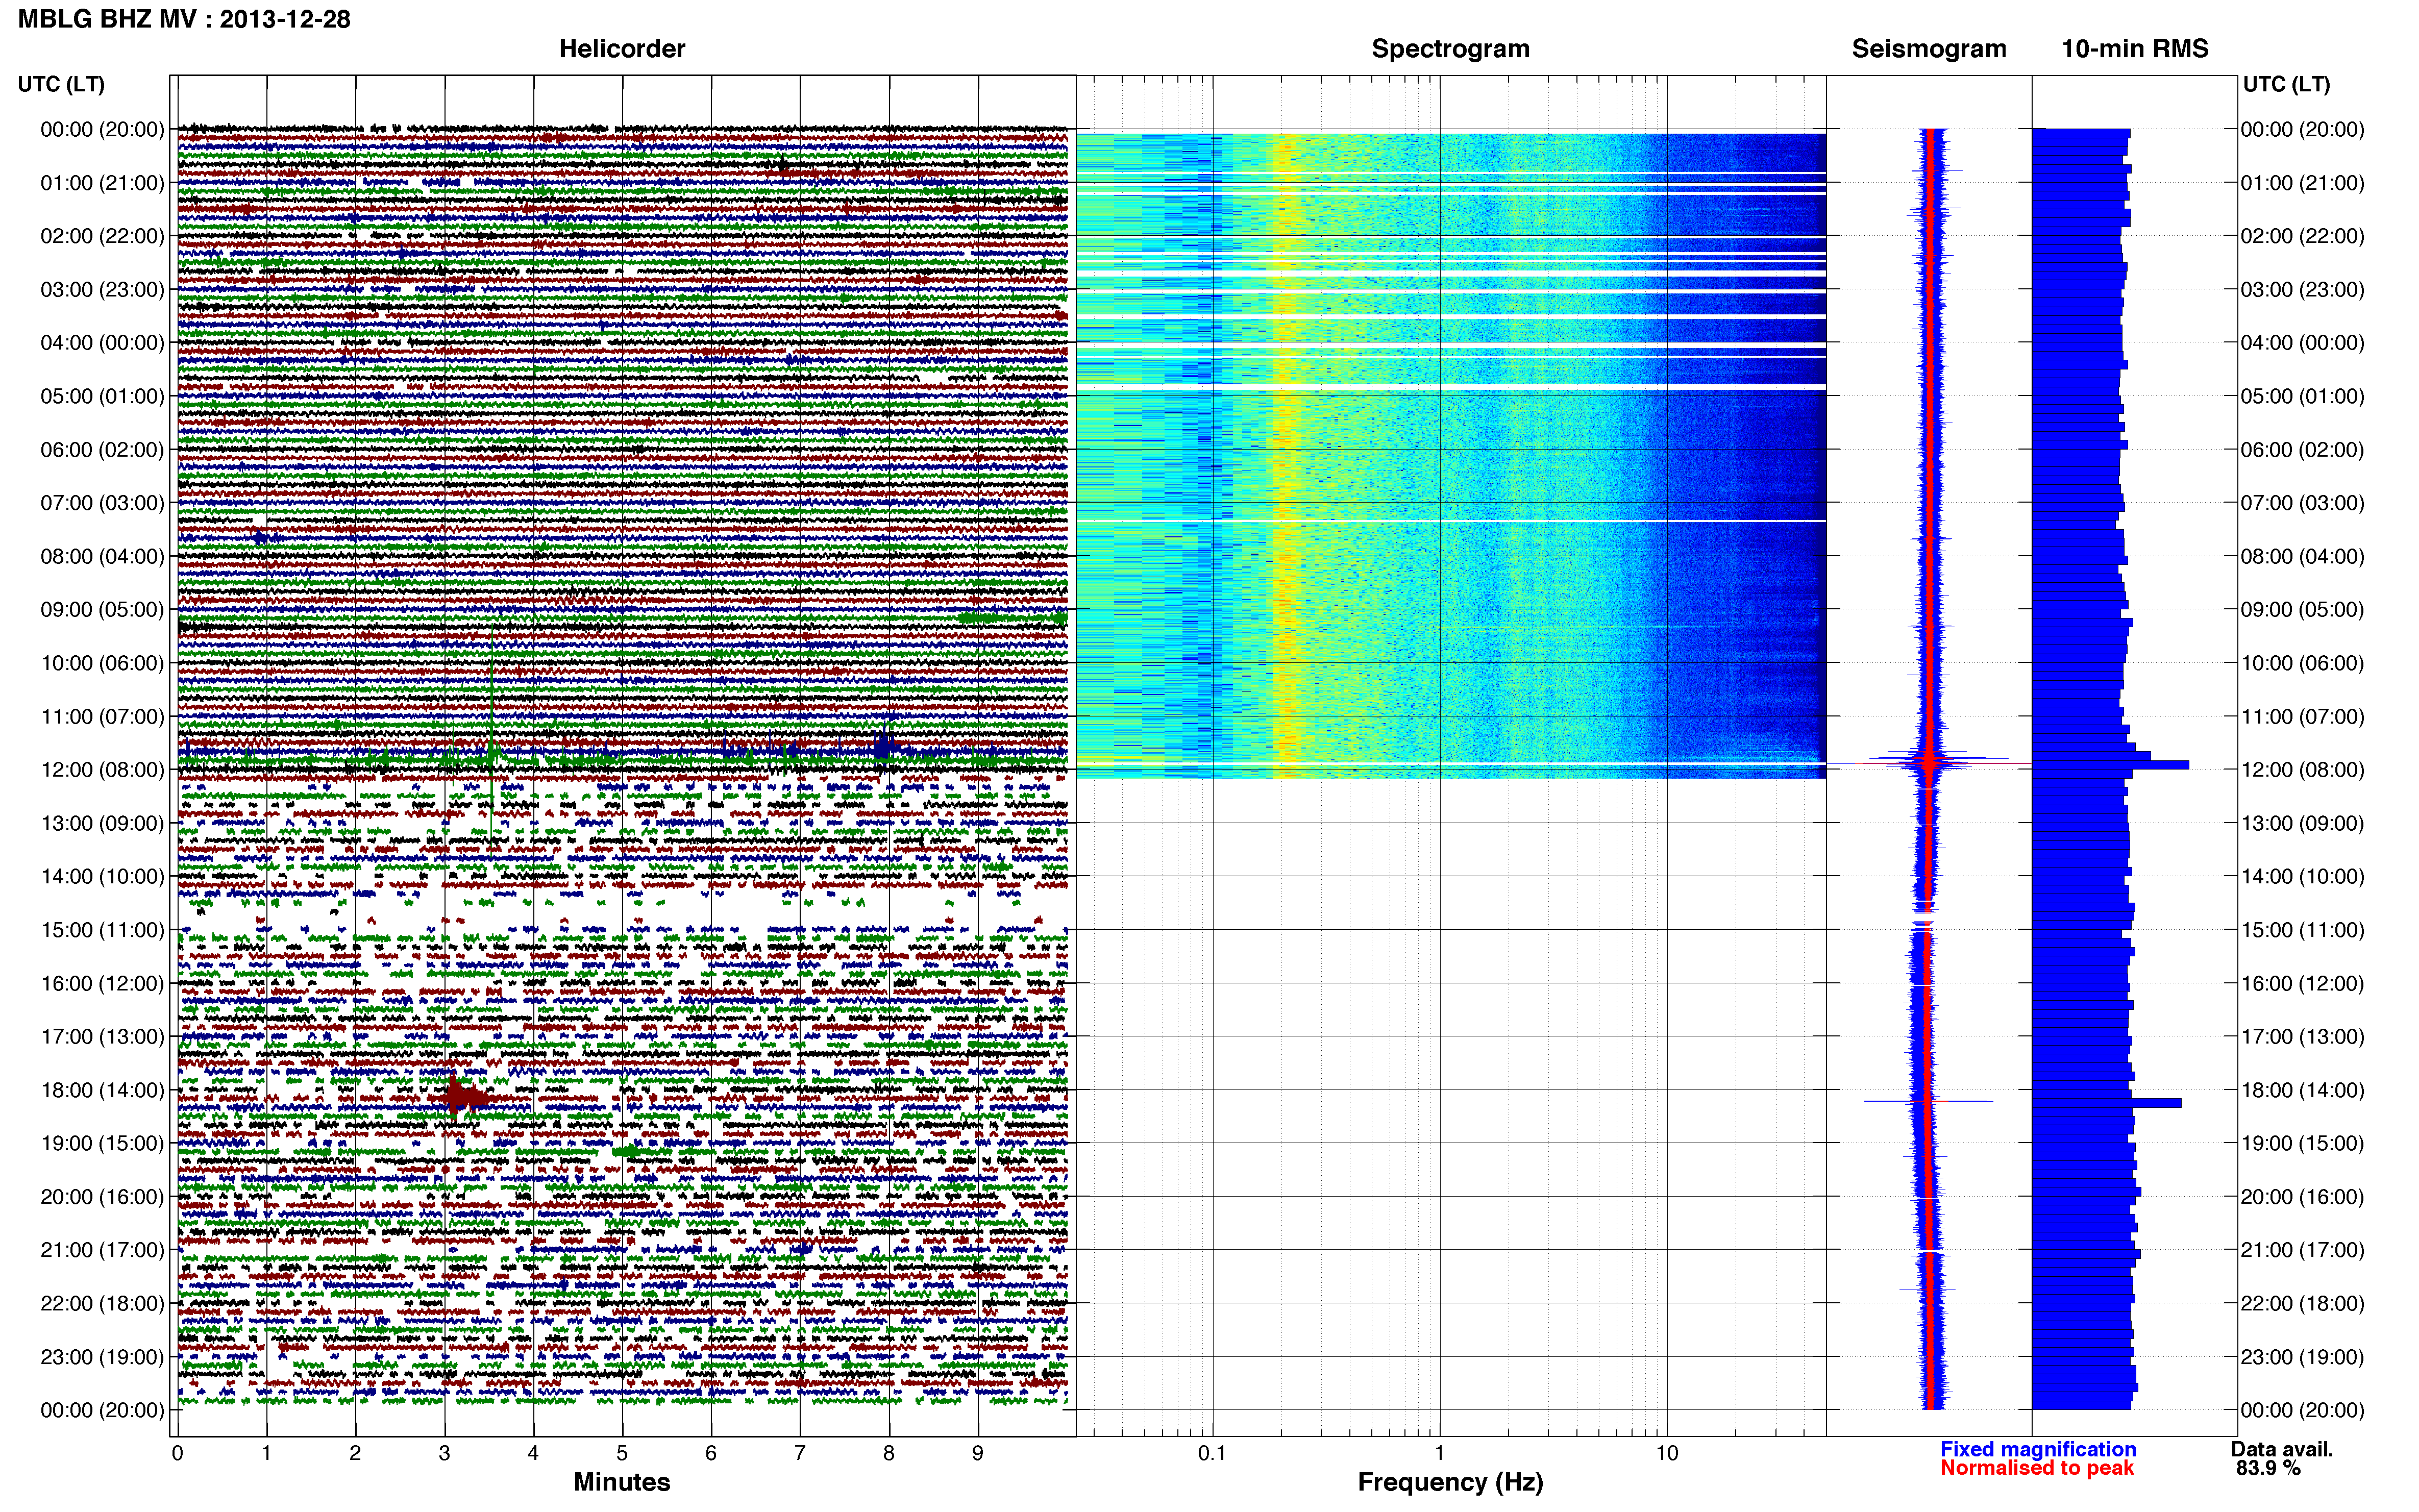Image resolution: width=2419 pixels, height=1512 pixels.
Task: Click the Frequency axis tick label "10"
Action: [x=1666, y=1454]
